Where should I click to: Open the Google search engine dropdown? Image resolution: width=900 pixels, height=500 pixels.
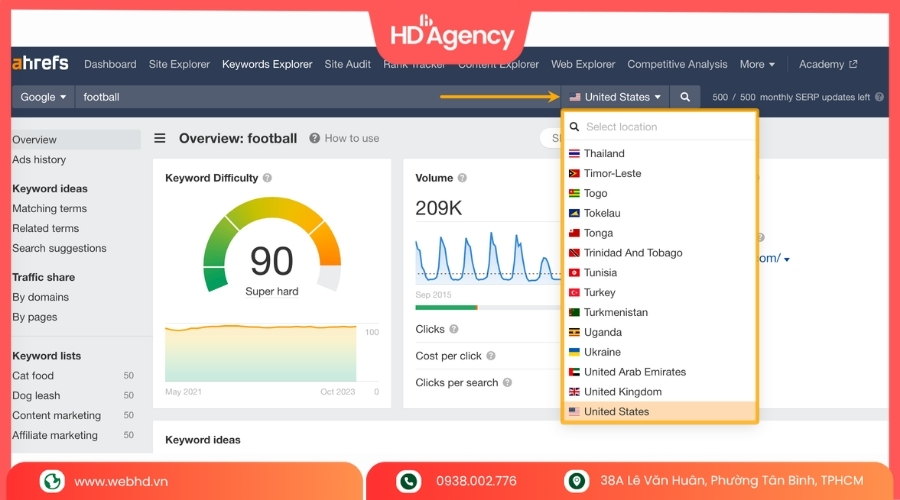(x=43, y=97)
